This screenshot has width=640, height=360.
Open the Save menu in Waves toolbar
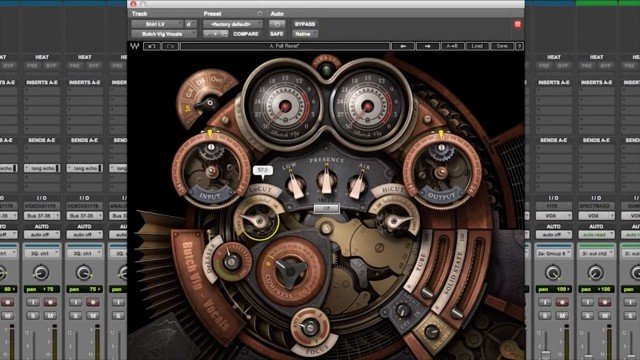tap(502, 46)
